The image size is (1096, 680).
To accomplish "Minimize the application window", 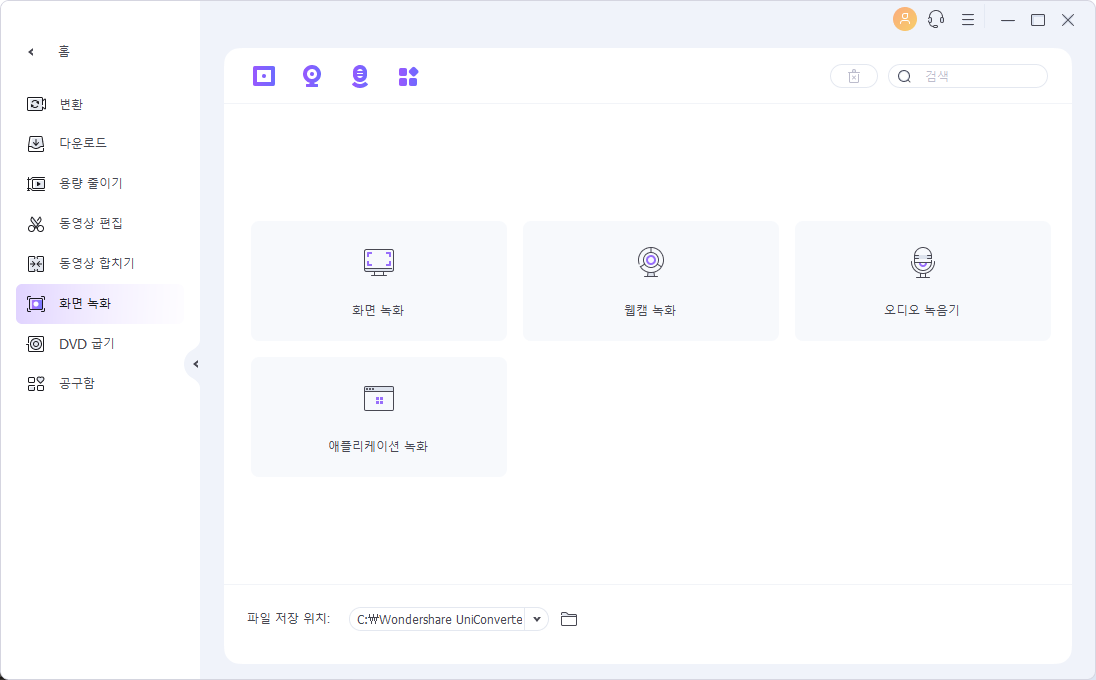I will pos(1007,20).
